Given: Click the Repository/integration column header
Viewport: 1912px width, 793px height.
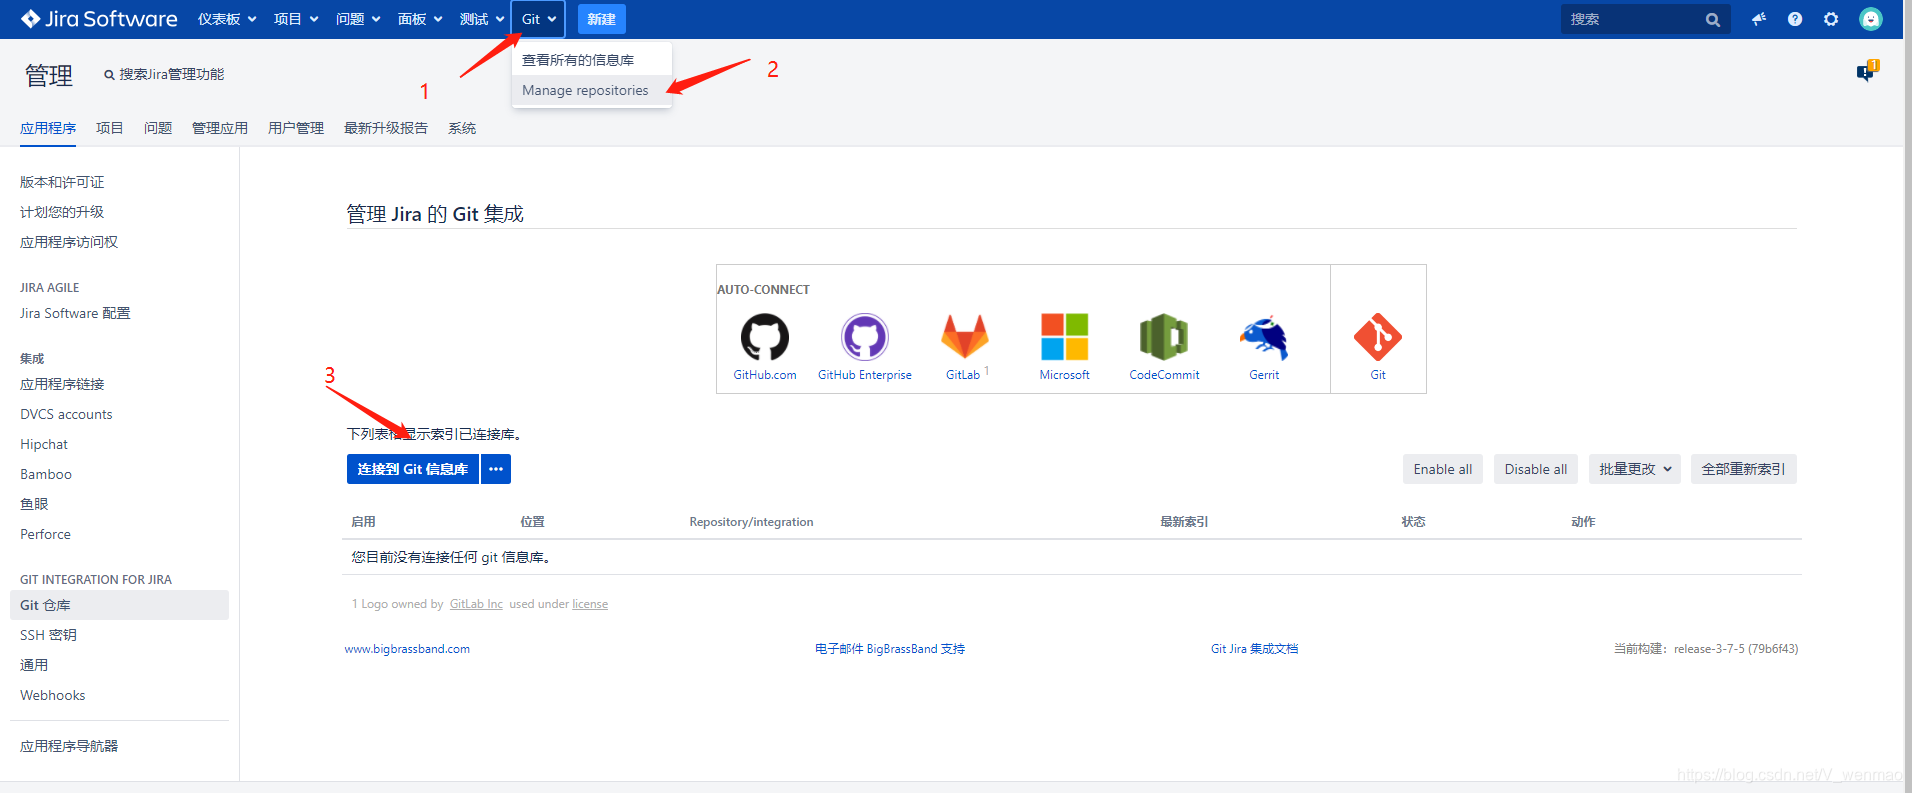Looking at the screenshot, I should (751, 522).
